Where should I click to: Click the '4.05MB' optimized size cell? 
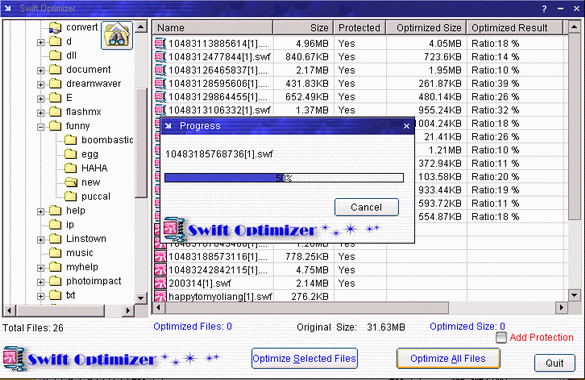click(x=445, y=44)
